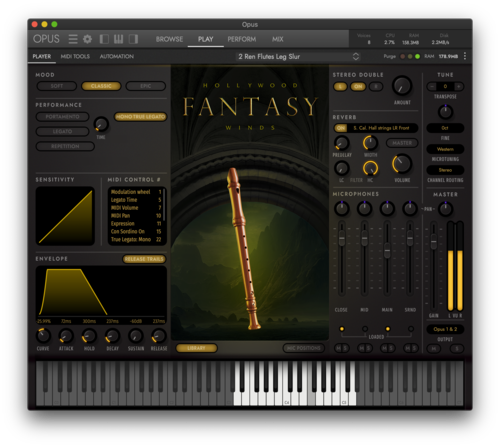Click the Mic Positions button

point(304,348)
